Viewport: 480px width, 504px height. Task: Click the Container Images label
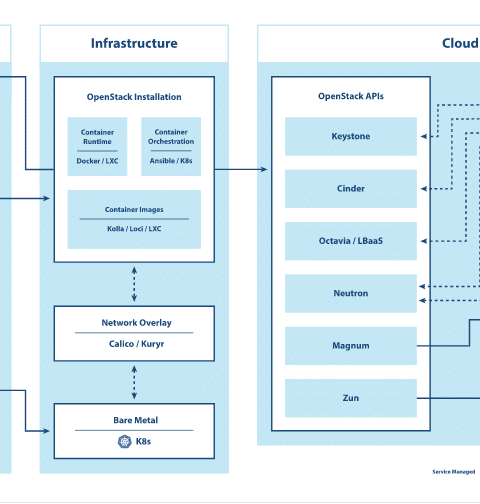(134, 210)
